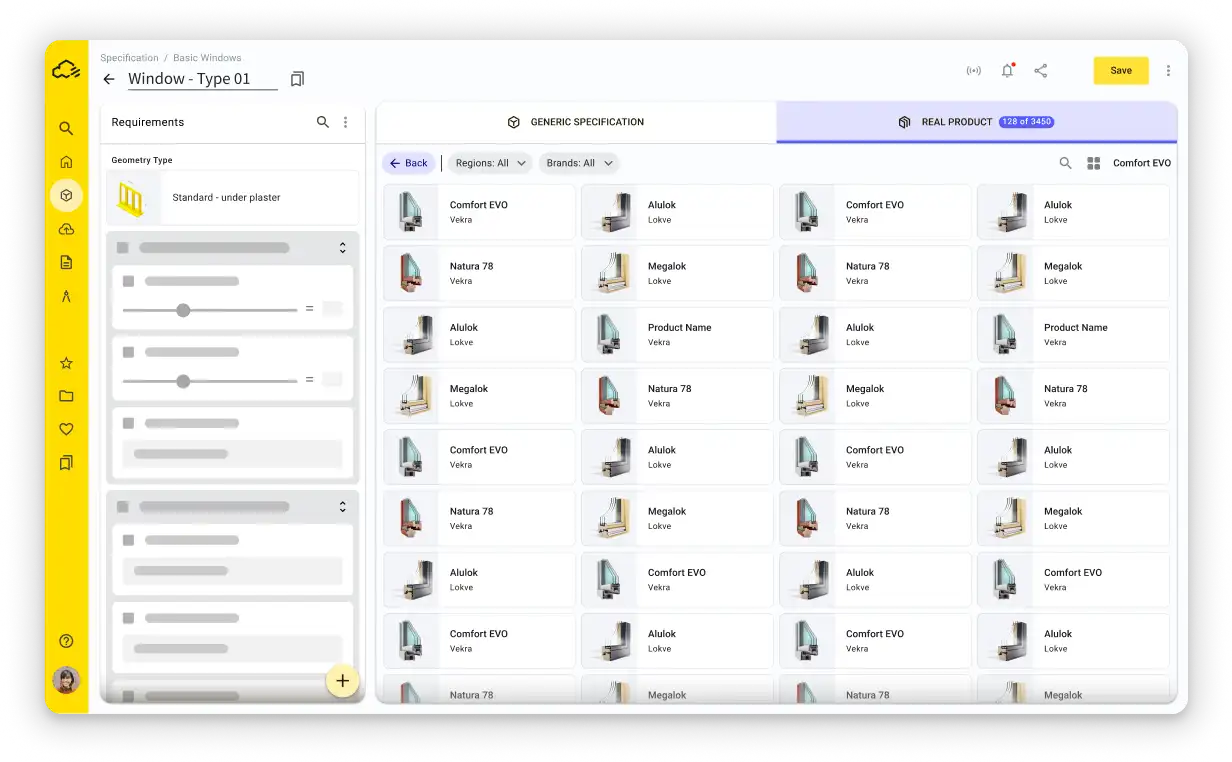Open cloud upload in the sidebar
This screenshot has width=1232, height=762.
click(x=66, y=229)
